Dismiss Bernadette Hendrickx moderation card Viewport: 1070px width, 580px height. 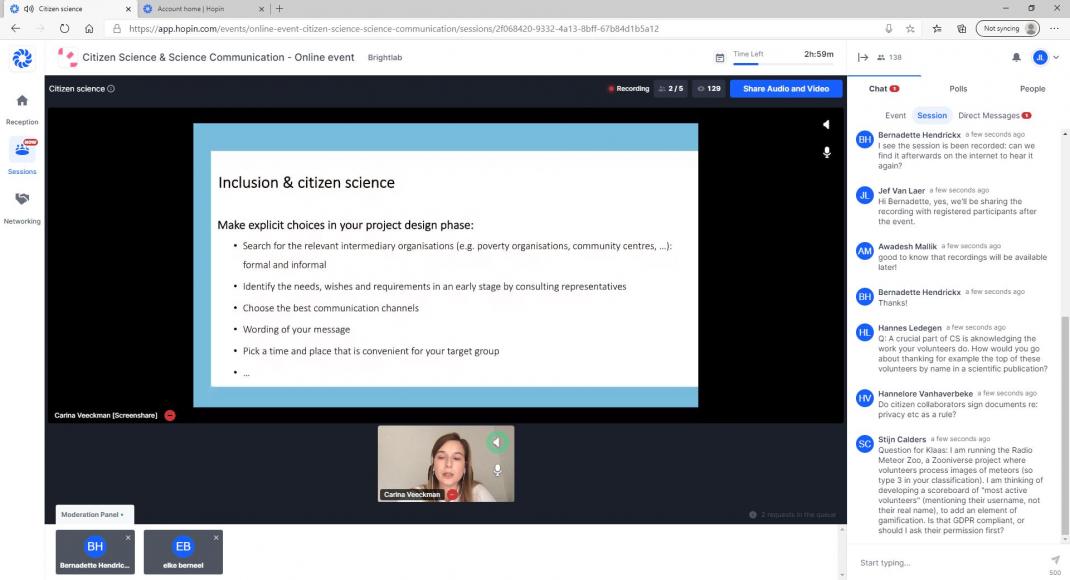click(128, 538)
